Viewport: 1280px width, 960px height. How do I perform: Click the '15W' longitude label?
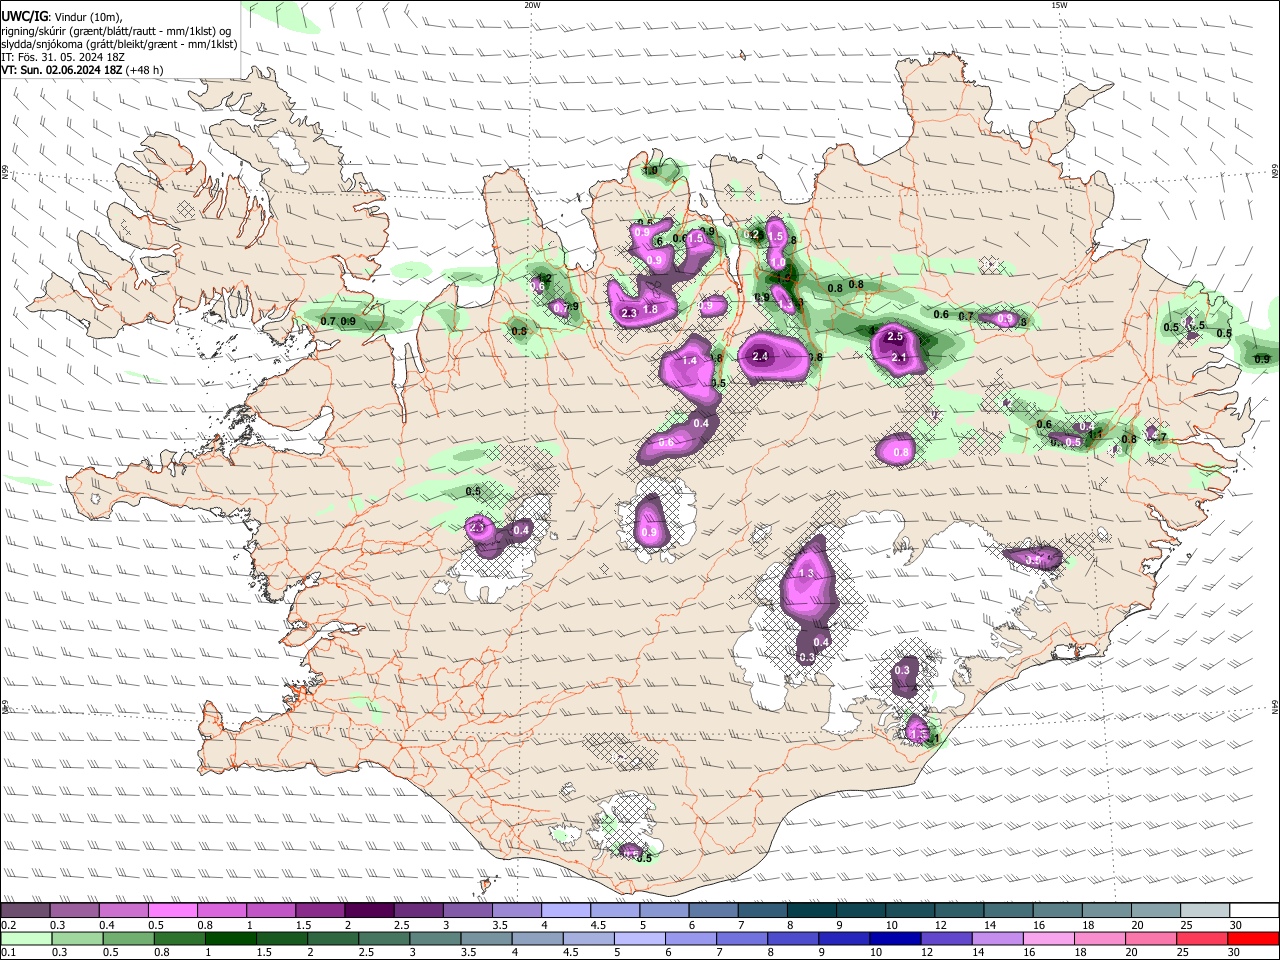(x=1059, y=5)
